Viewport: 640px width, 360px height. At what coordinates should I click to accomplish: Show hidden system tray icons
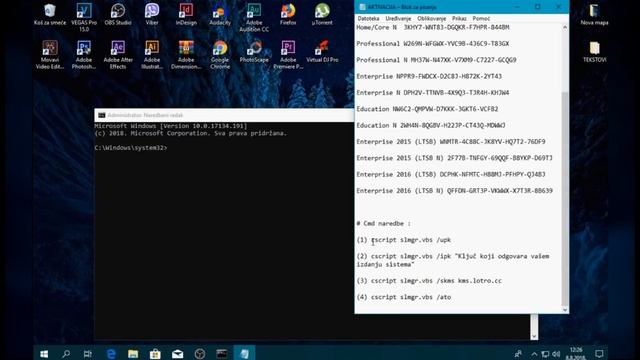tap(534, 354)
